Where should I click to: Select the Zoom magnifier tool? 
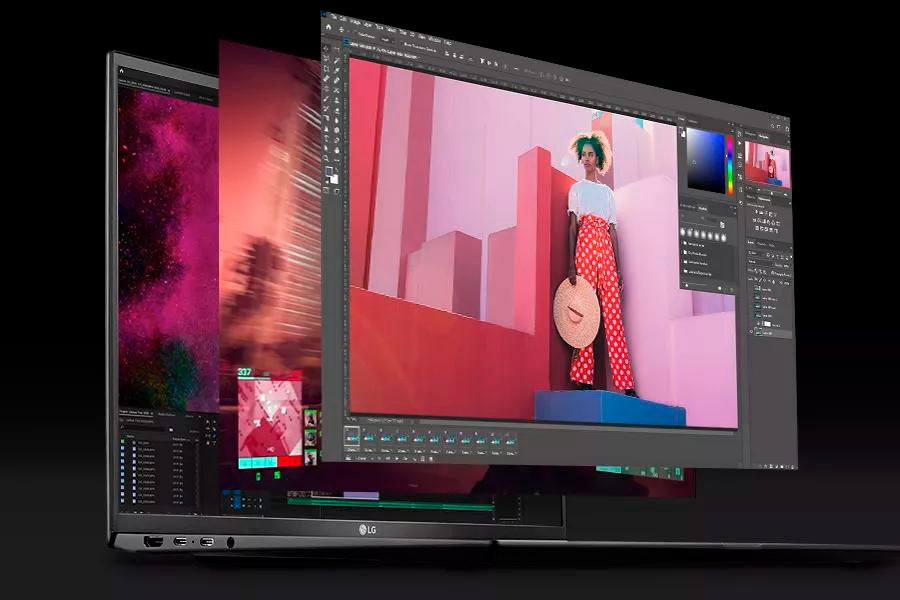325,158
